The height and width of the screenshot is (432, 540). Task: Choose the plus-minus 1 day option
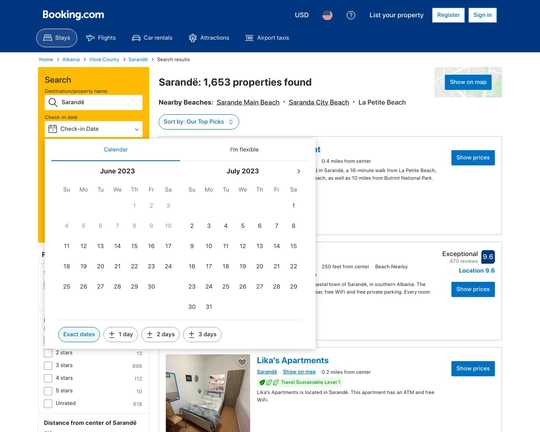[121, 335]
